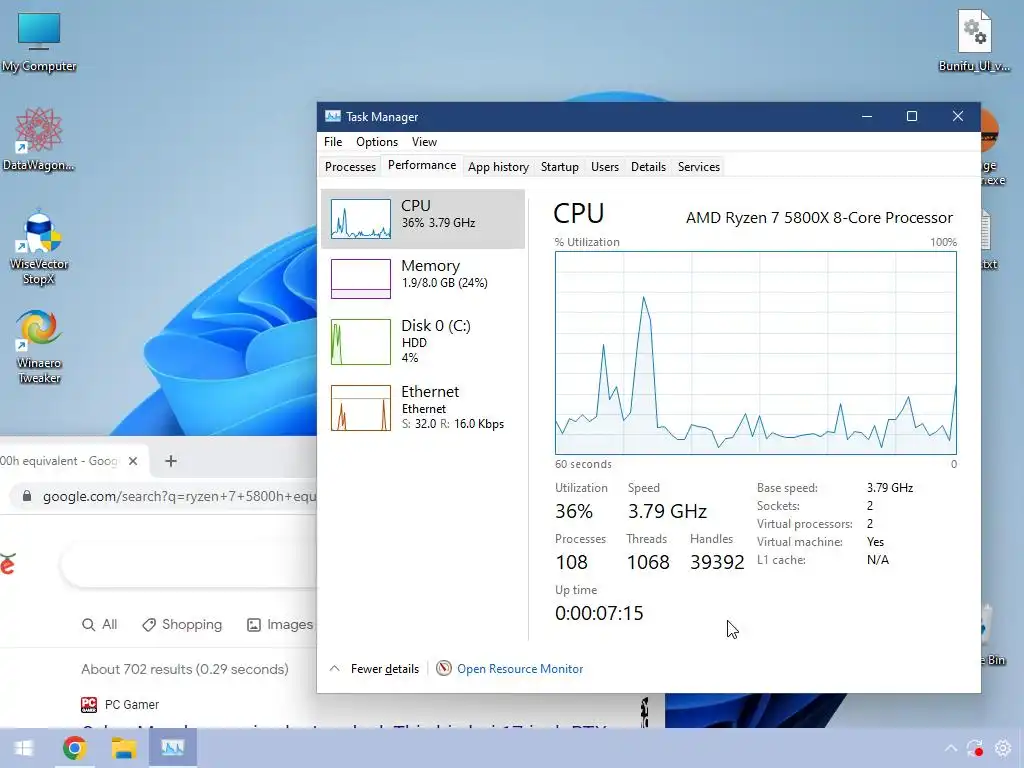The height and width of the screenshot is (768, 1024).
Task: Maximize the Task Manager window
Action: [912, 116]
